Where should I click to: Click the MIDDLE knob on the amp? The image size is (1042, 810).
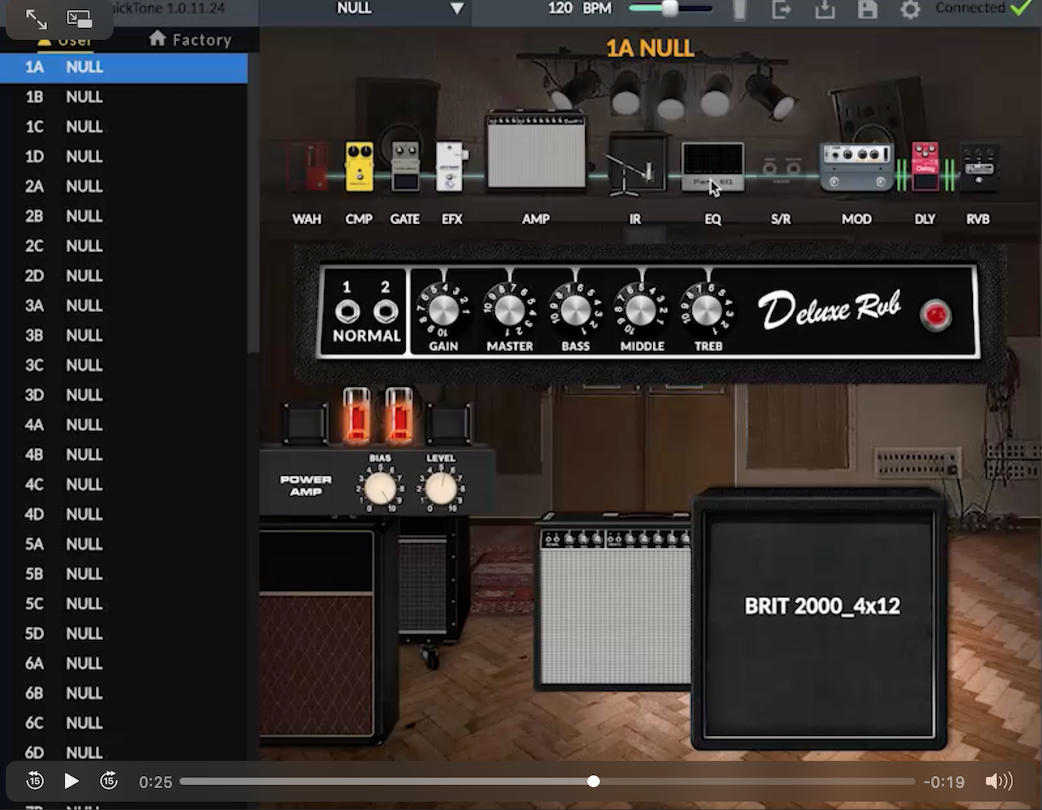click(641, 310)
